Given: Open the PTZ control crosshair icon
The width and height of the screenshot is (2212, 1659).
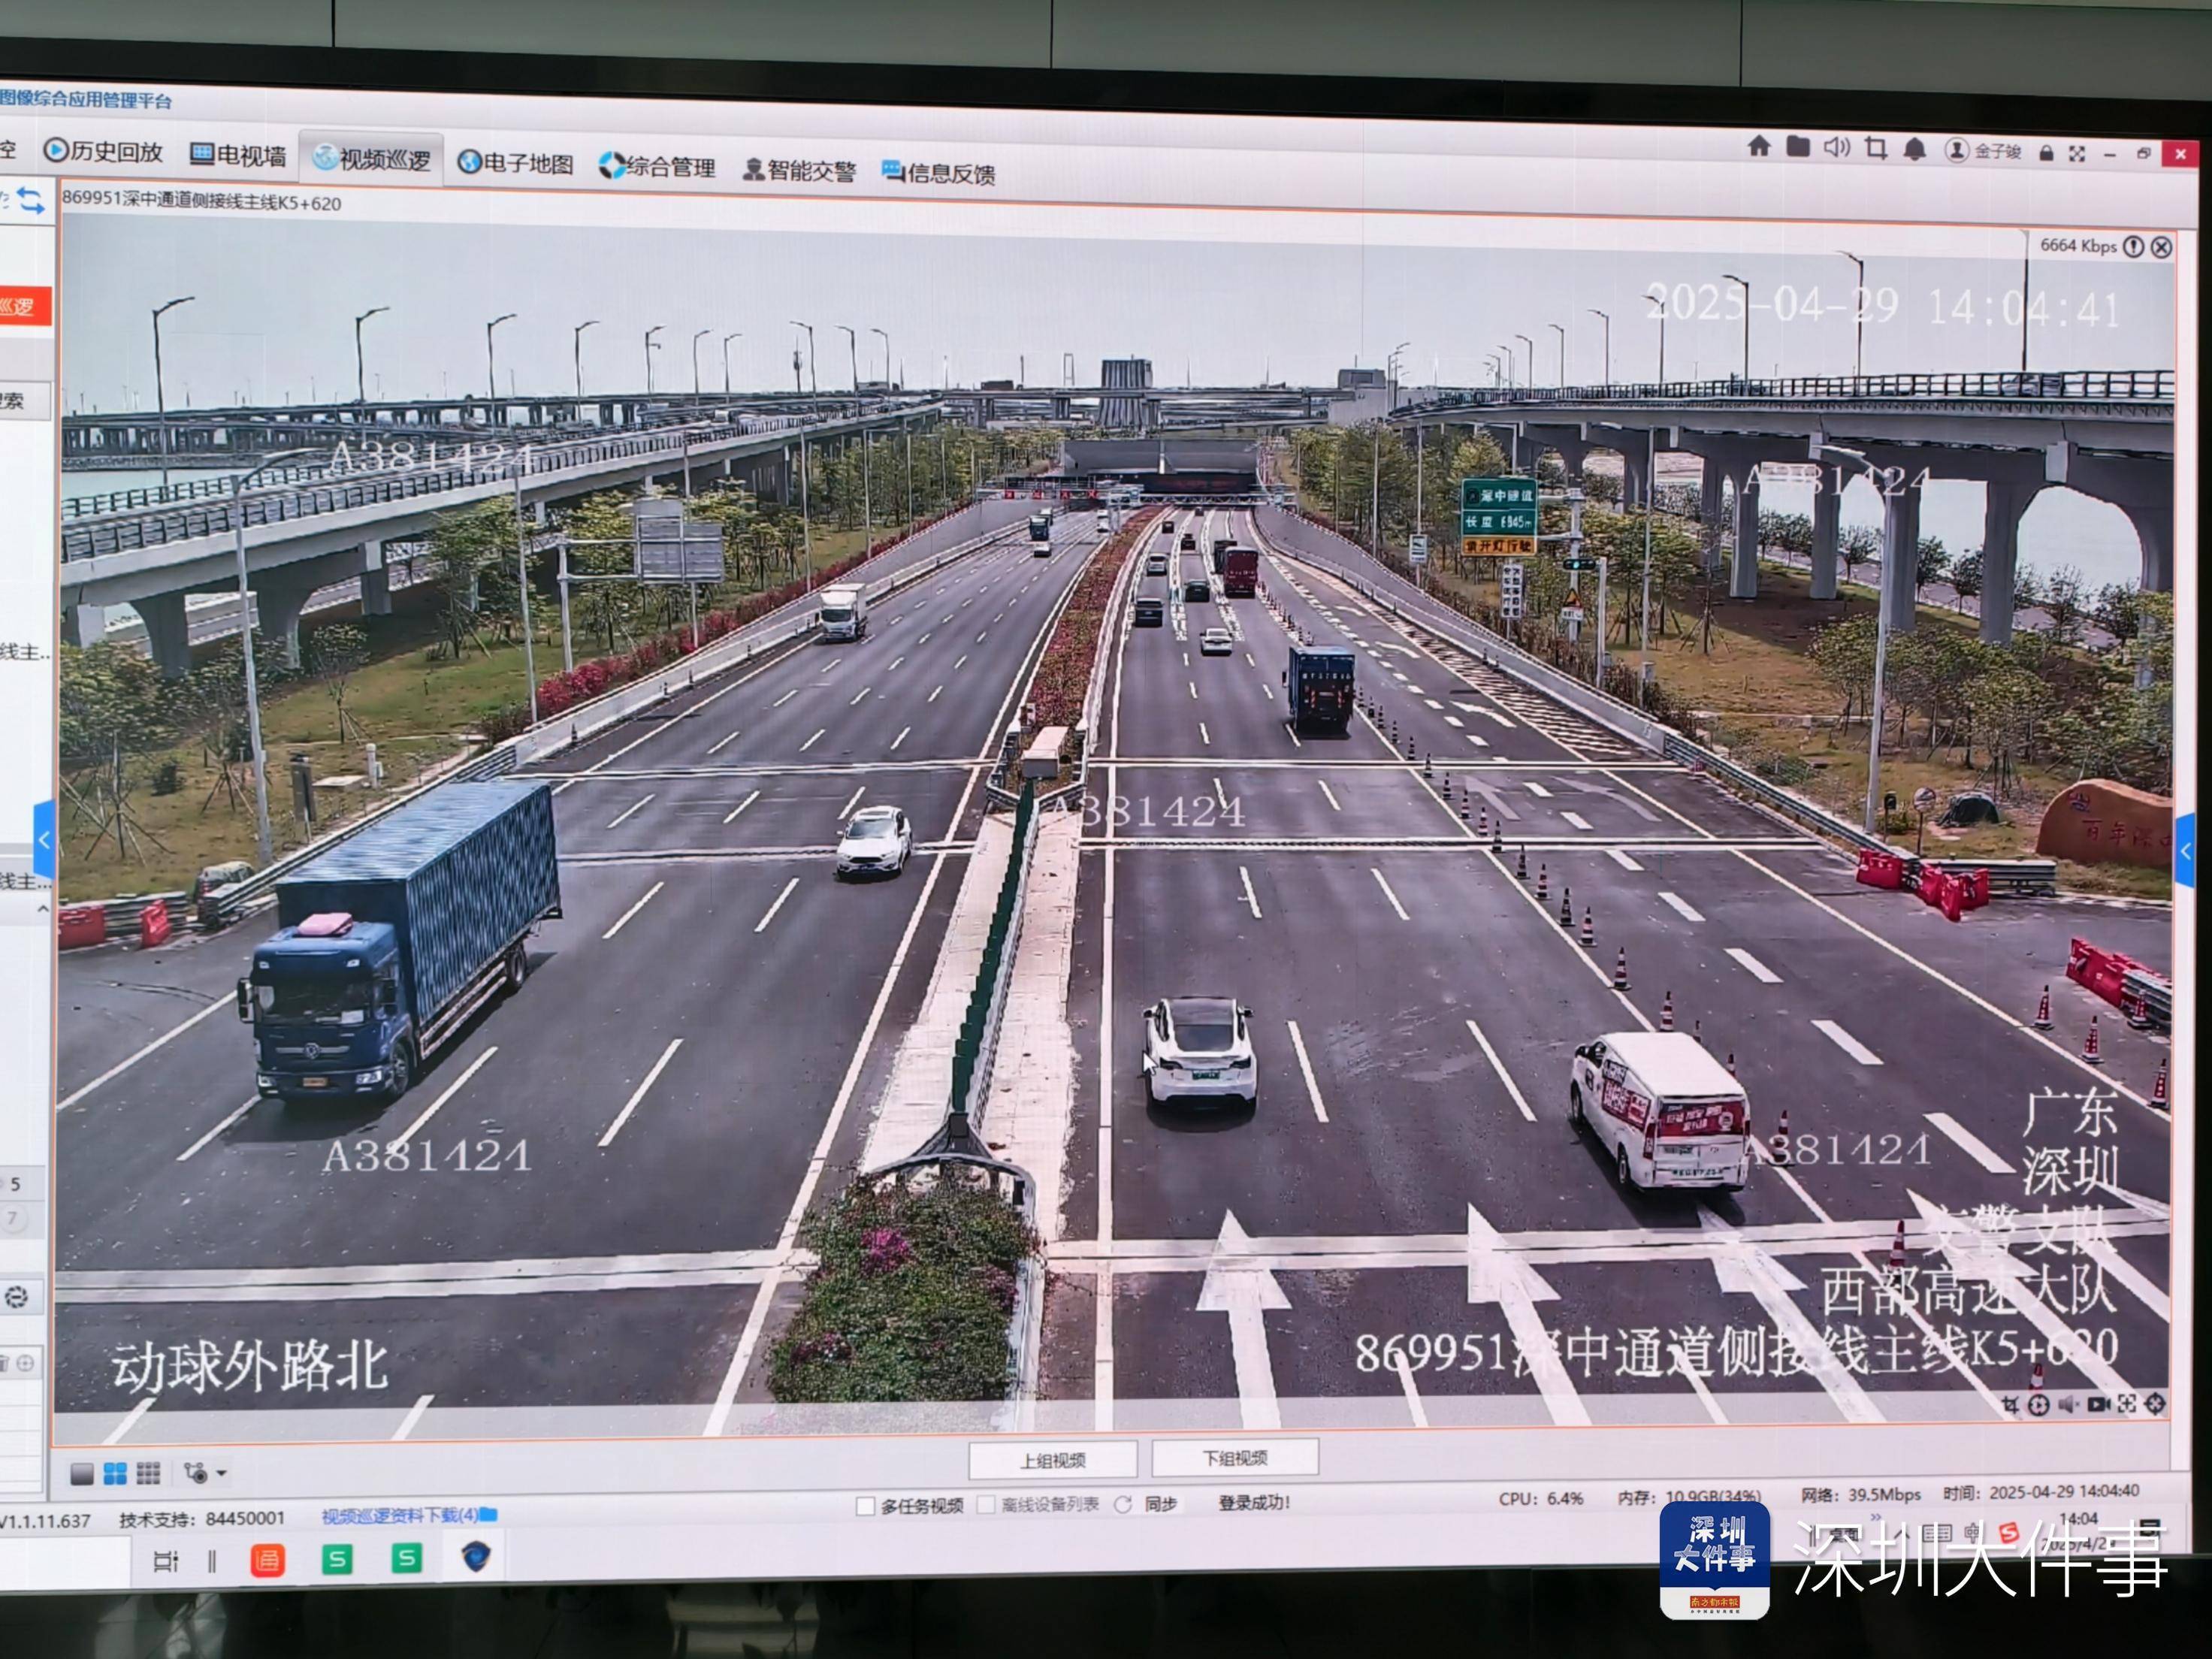Looking at the screenshot, I should coord(2155,1404).
